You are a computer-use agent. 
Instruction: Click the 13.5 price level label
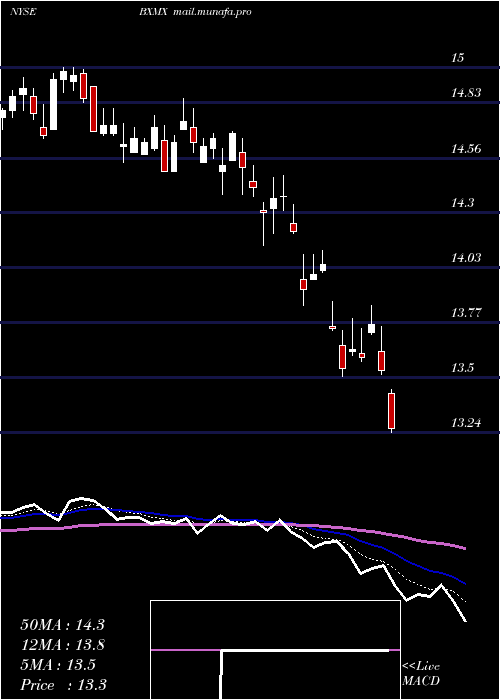(462, 368)
